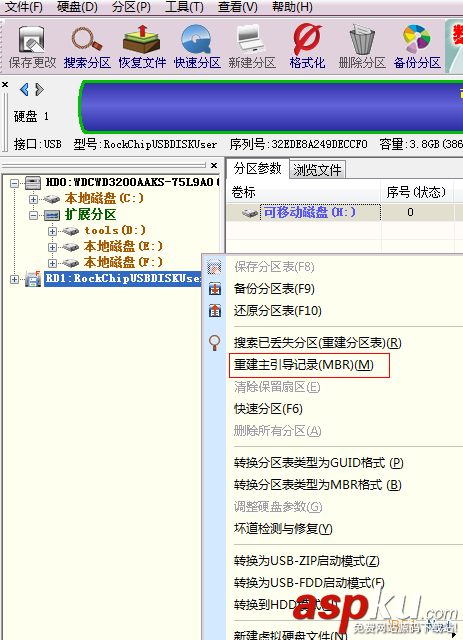463x640 pixels.
Task: Choose 搜索已丢失分区(重建分区表)(R)
Action: click(x=317, y=343)
